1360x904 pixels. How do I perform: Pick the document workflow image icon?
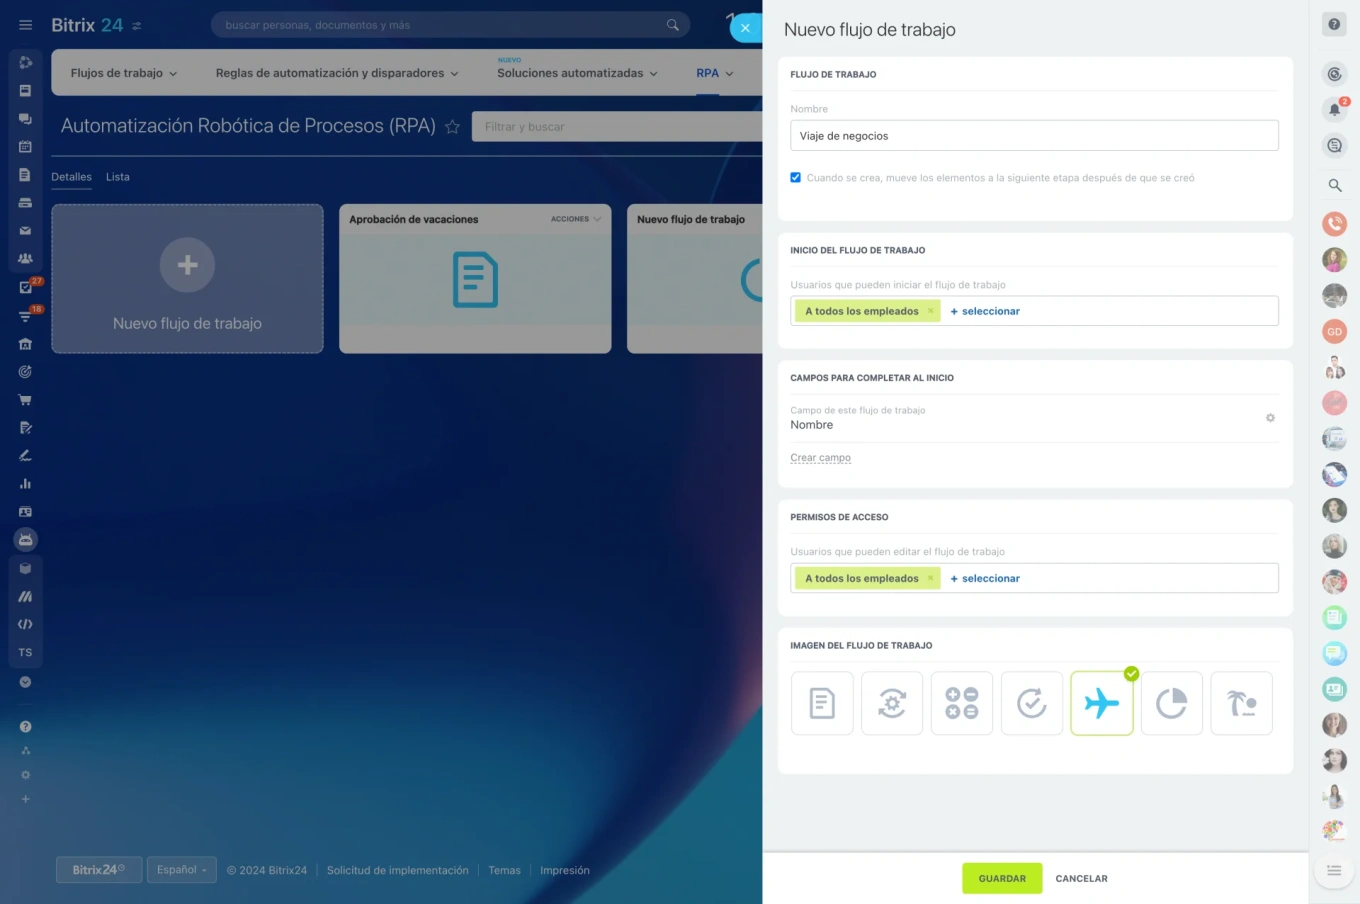point(821,704)
